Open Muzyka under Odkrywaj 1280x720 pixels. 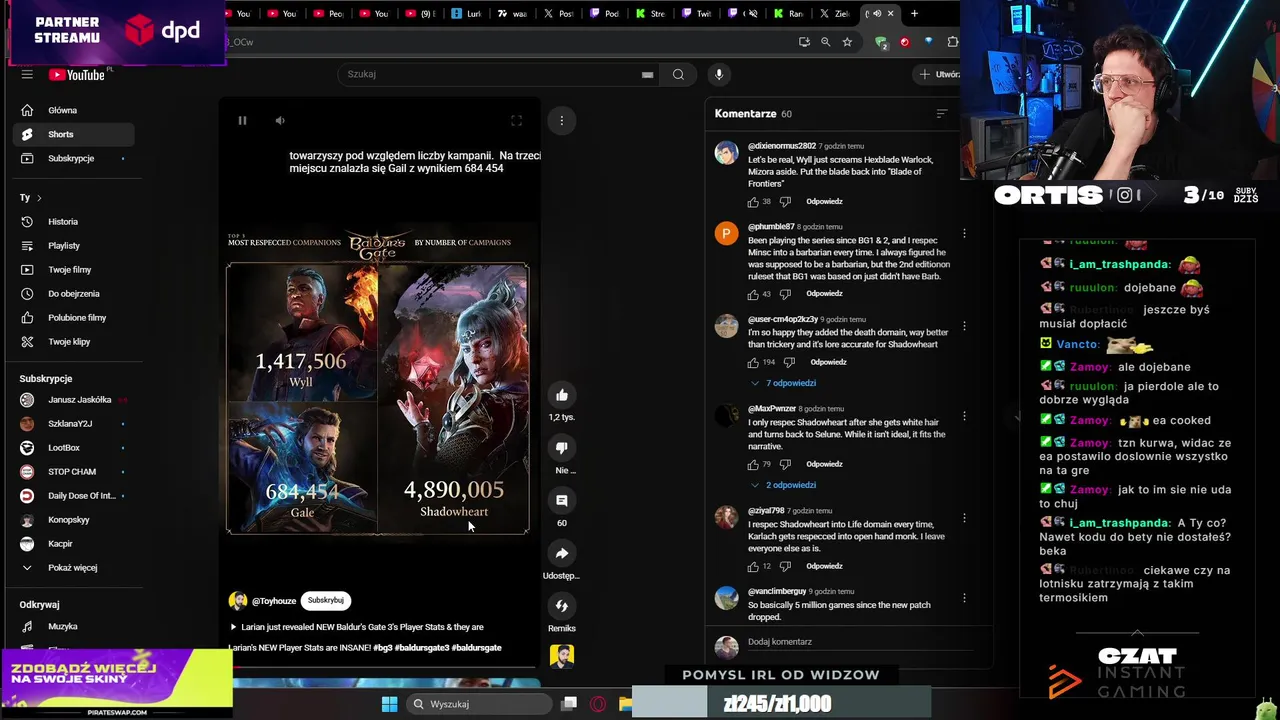(x=75, y=627)
